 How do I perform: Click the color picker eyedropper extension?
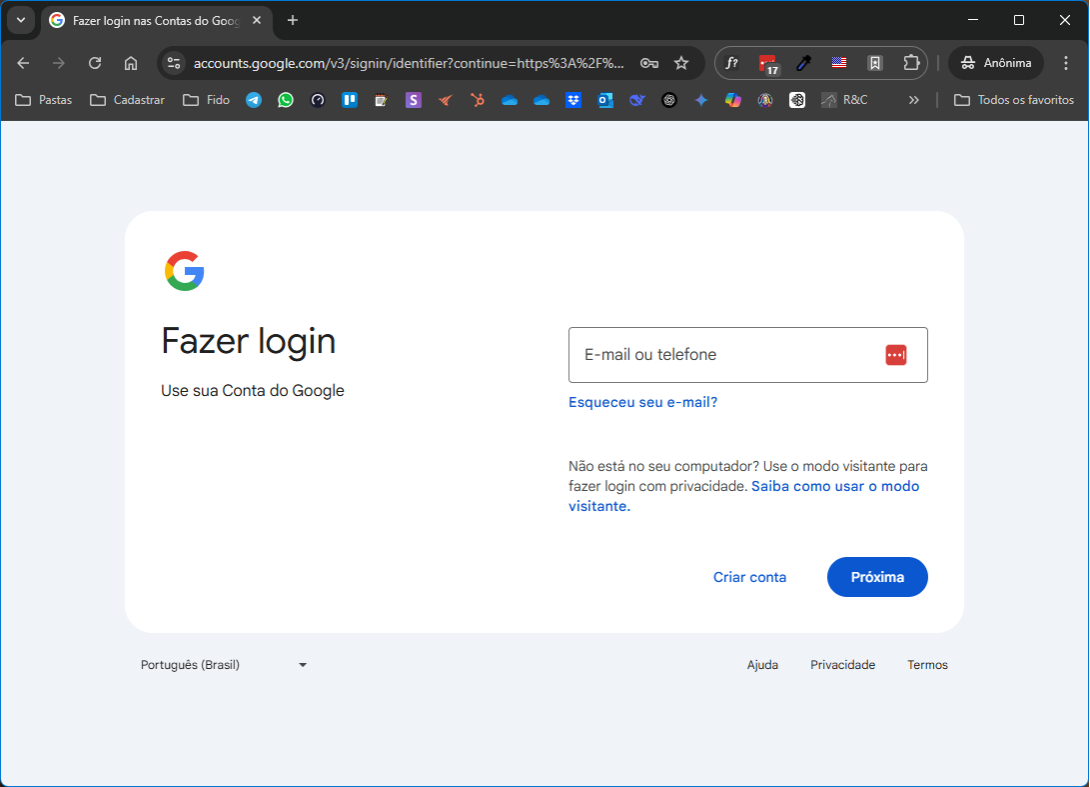coord(803,63)
